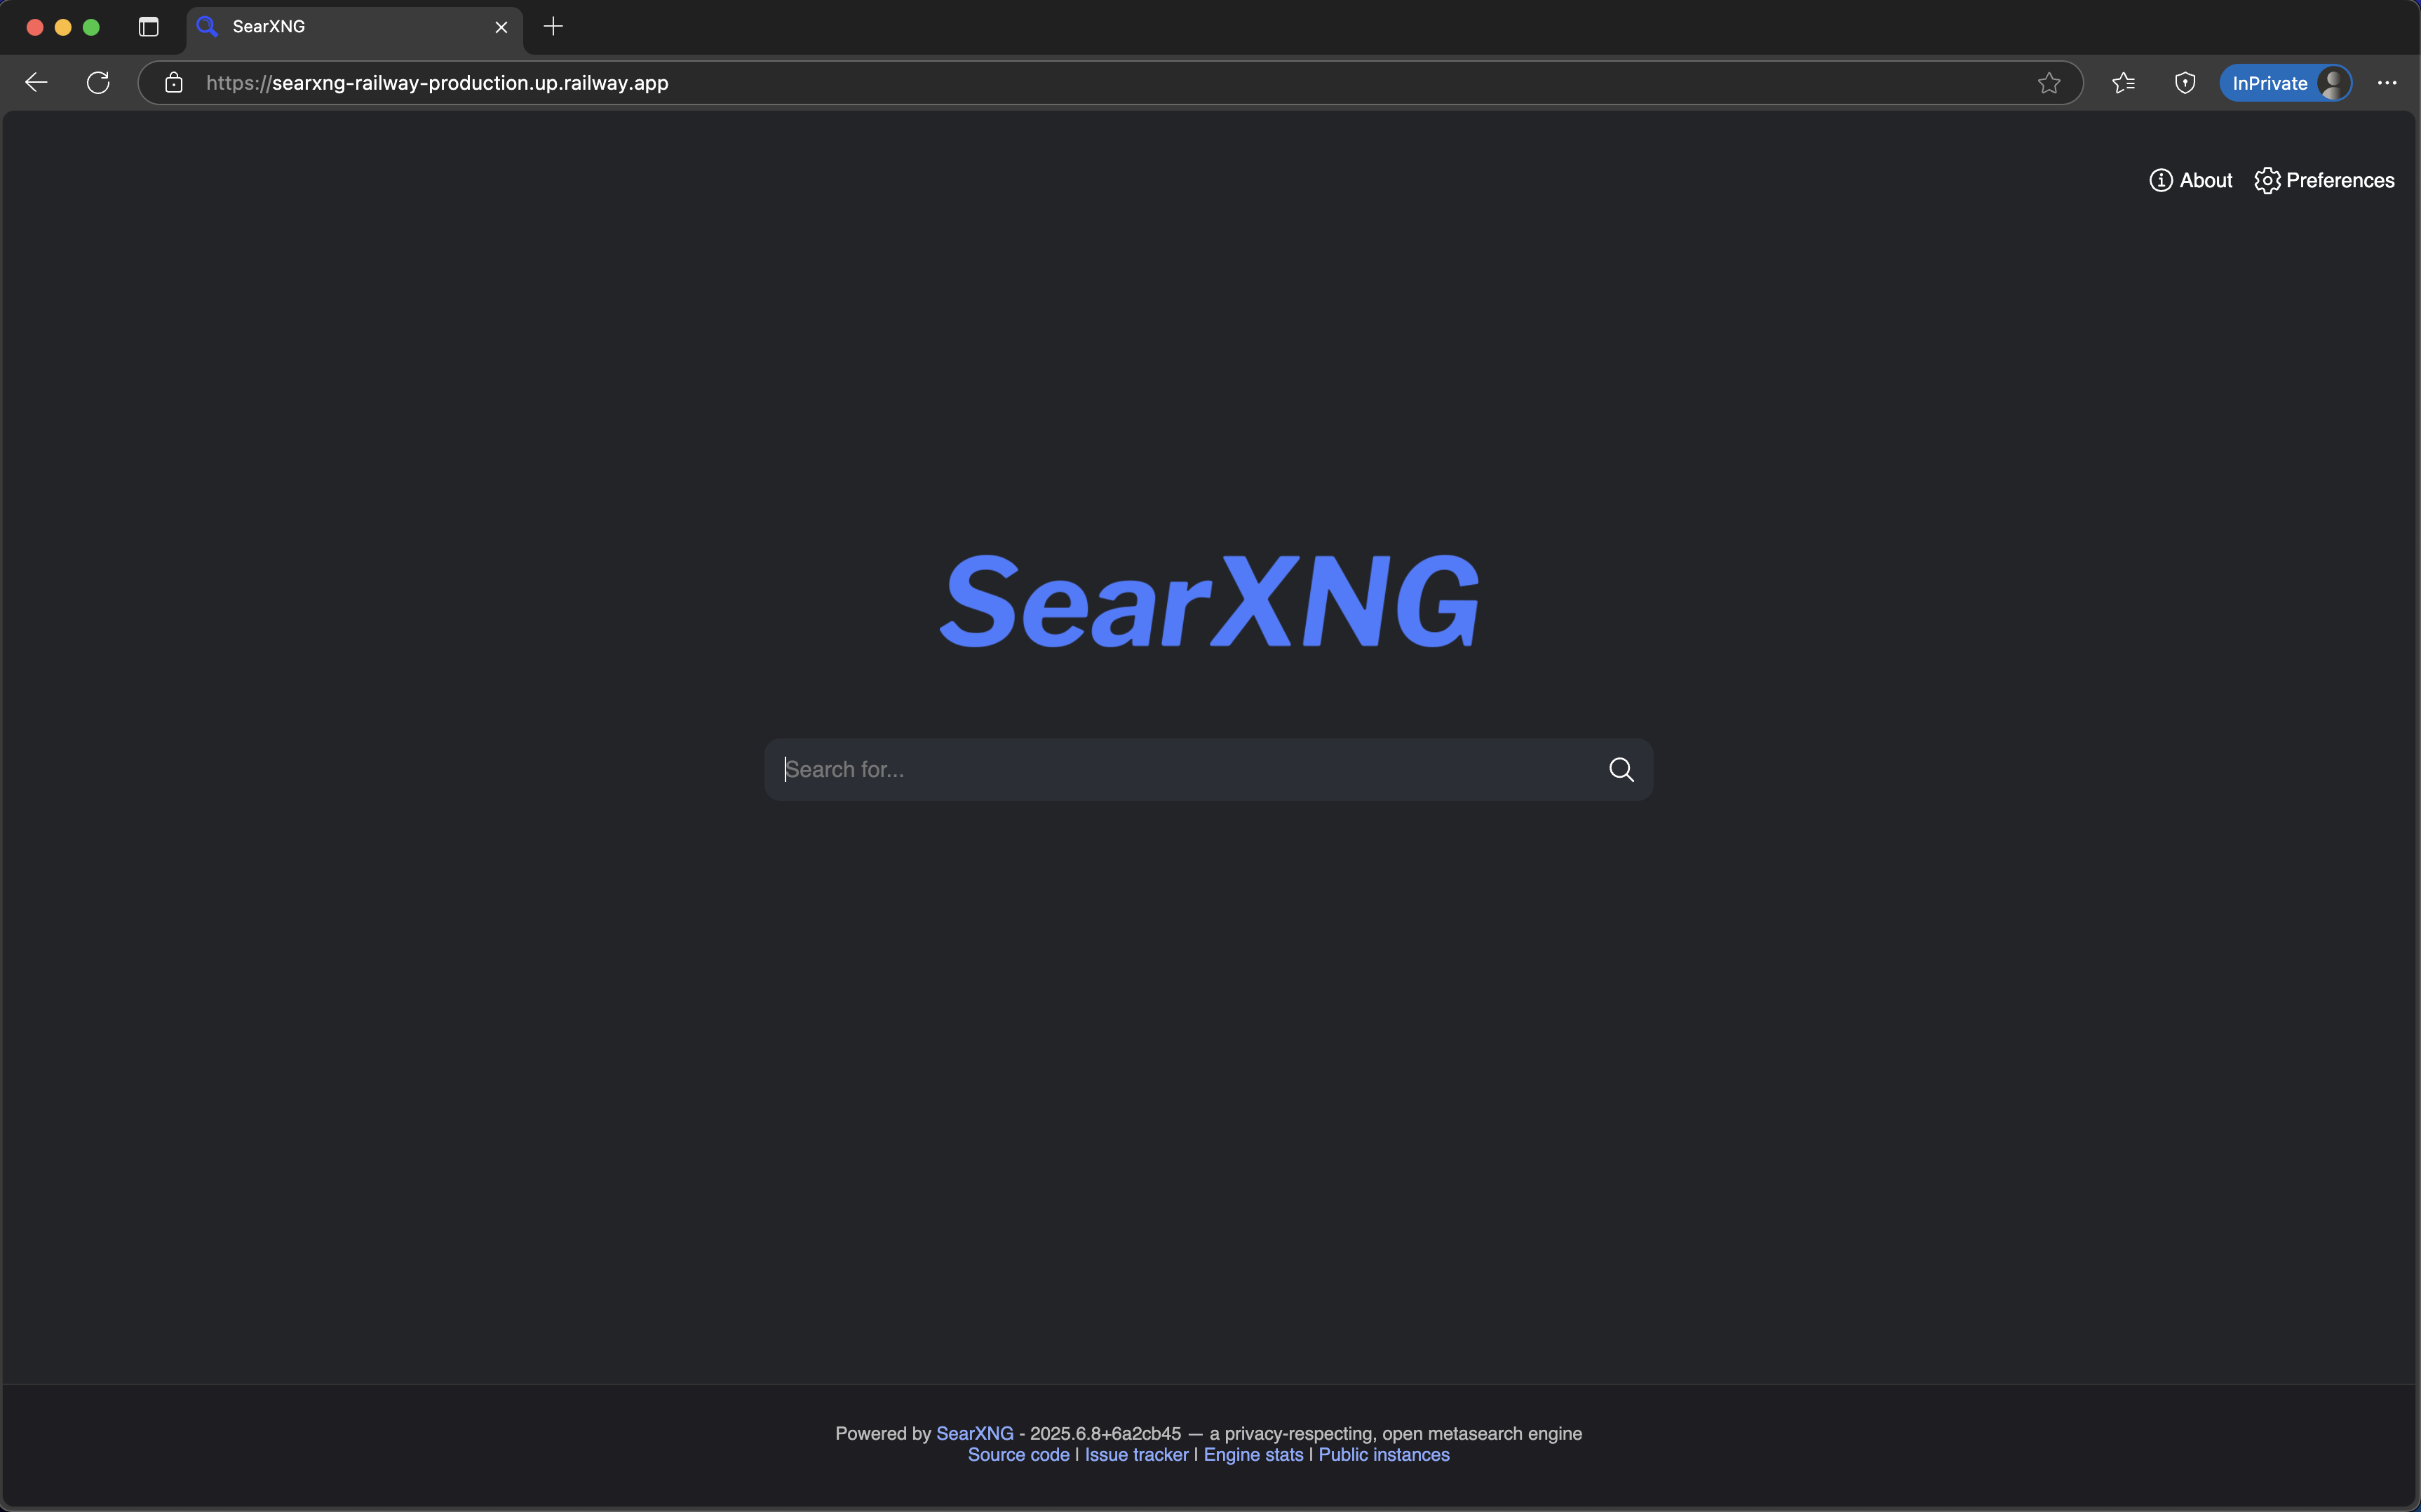
Task: Click the InPrivate profile badge
Action: tap(2285, 82)
